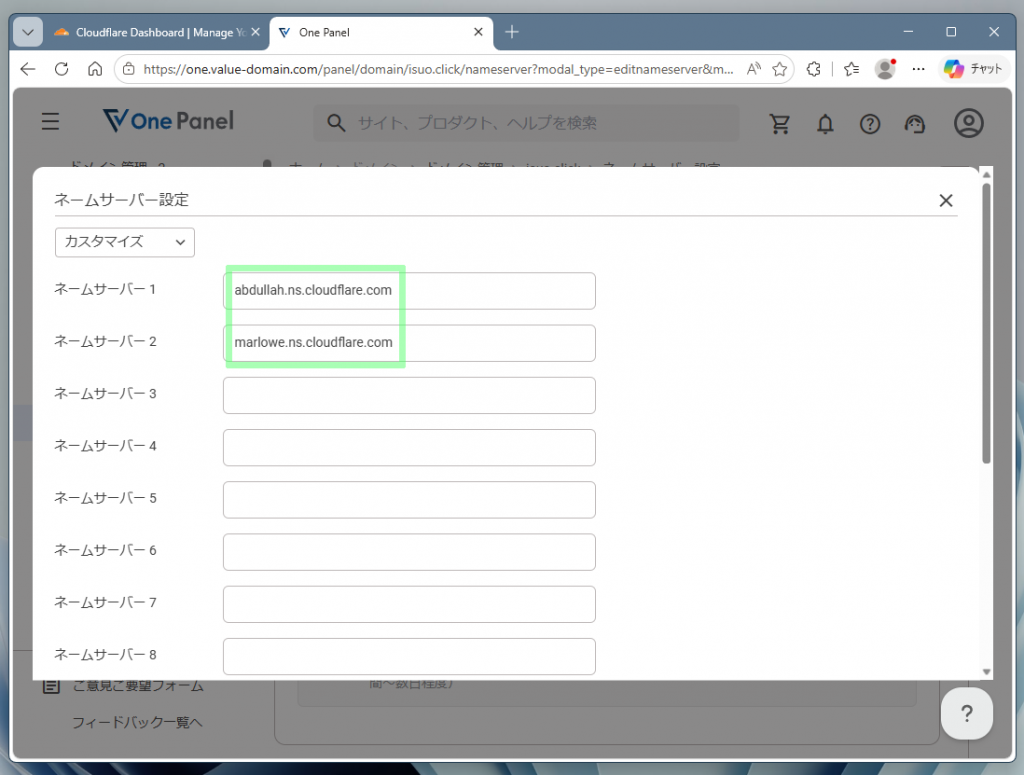Open the Copilot チャット button
Viewport: 1024px width, 775px height.
click(x=973, y=69)
